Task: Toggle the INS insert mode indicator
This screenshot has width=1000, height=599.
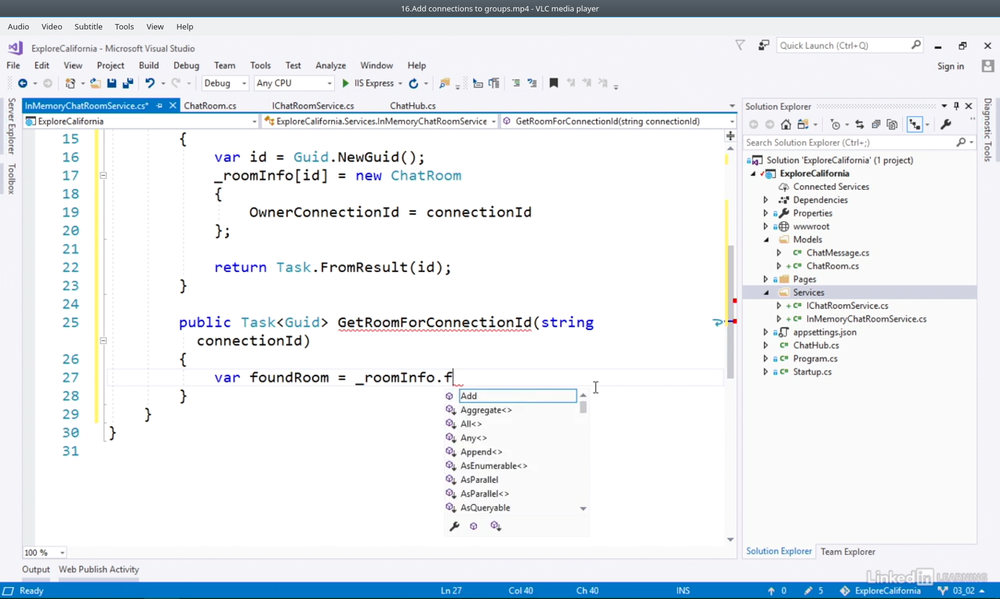Action: (682, 591)
